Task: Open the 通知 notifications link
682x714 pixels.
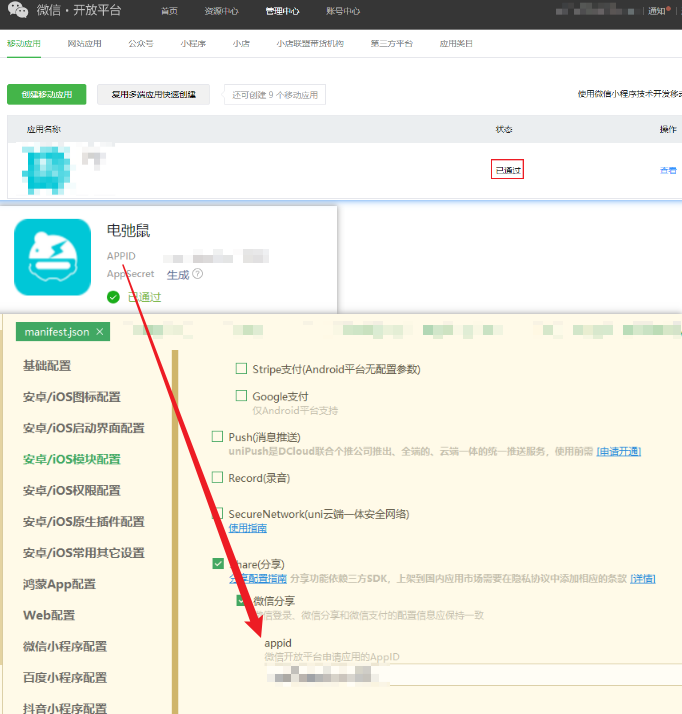Action: [659, 11]
